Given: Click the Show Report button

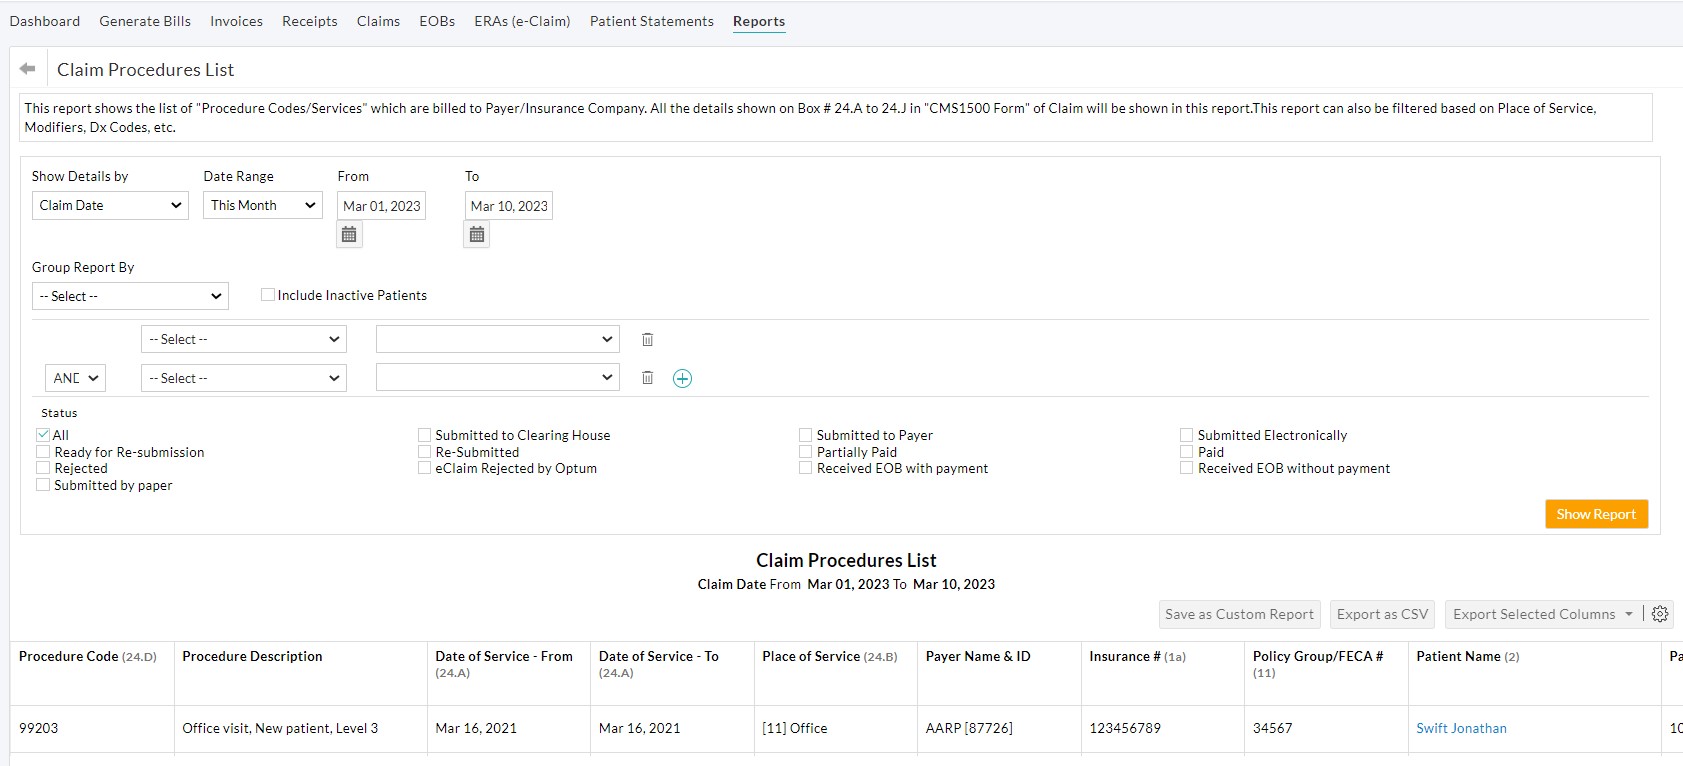Looking at the screenshot, I should [x=1595, y=514].
